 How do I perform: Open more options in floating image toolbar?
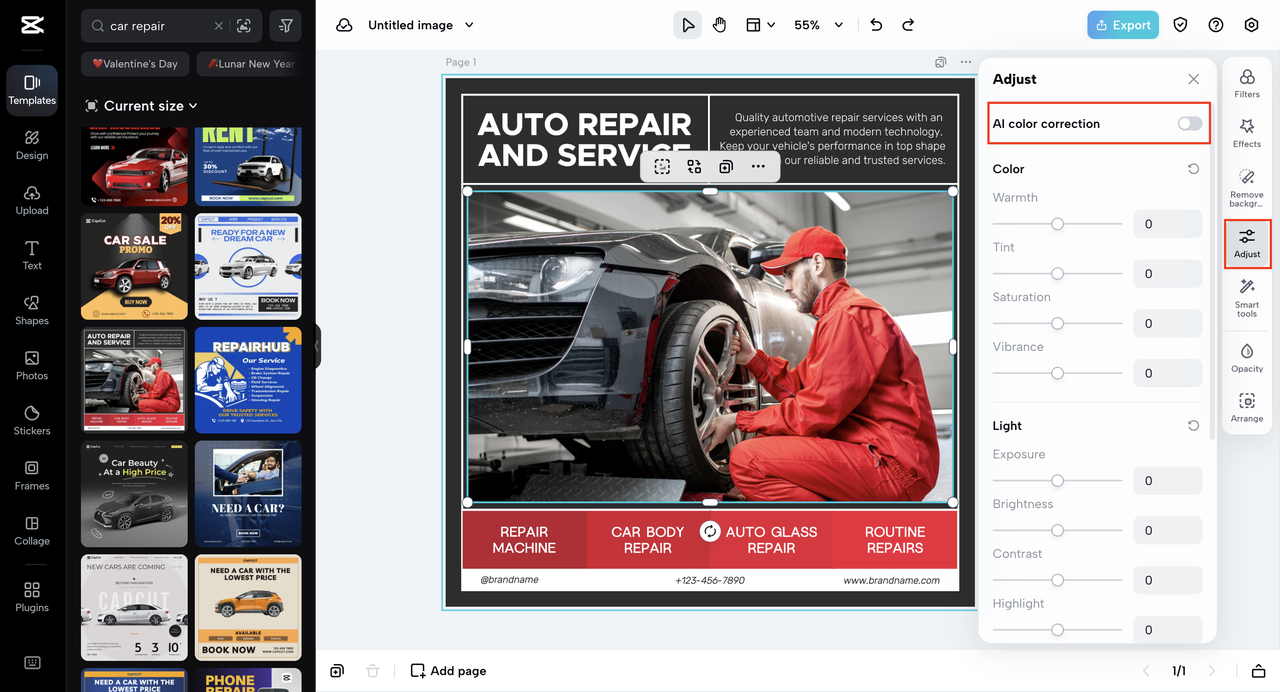coord(758,167)
